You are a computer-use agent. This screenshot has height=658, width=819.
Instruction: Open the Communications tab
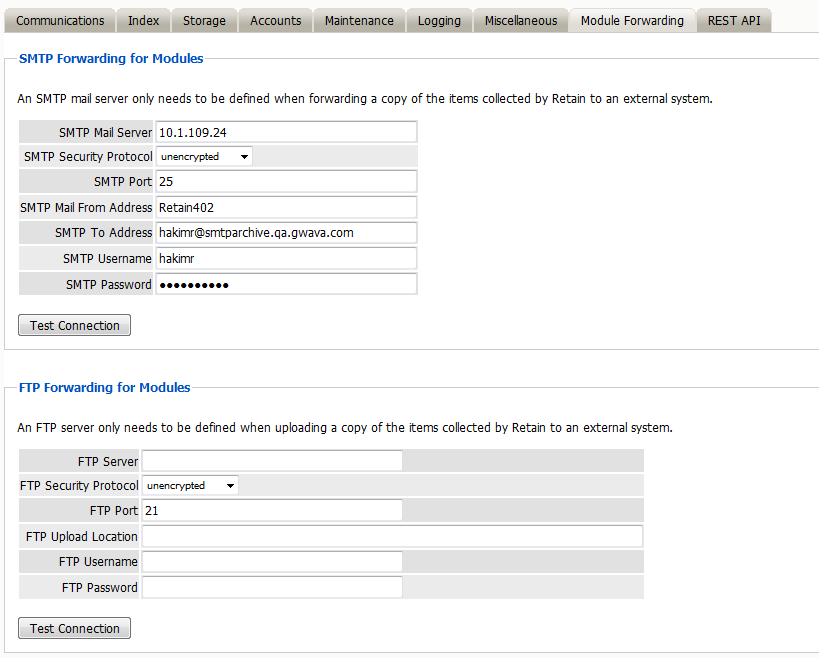pyautogui.click(x=60, y=20)
